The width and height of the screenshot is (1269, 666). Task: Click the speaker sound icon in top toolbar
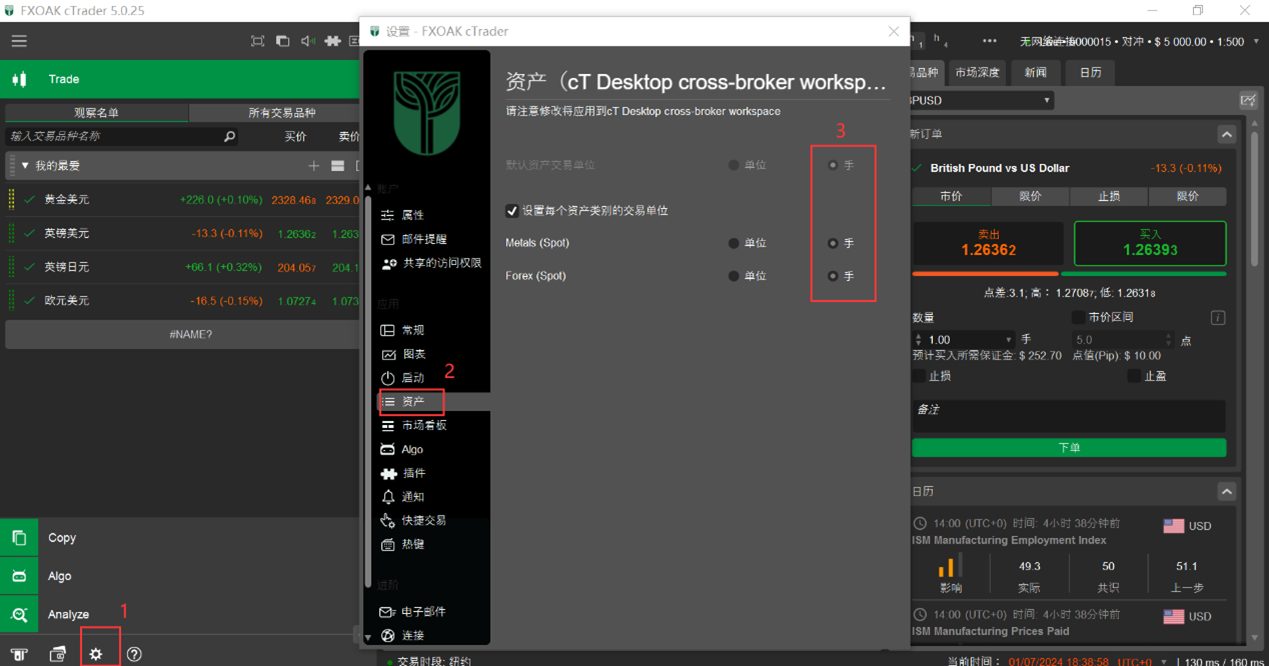tap(306, 41)
